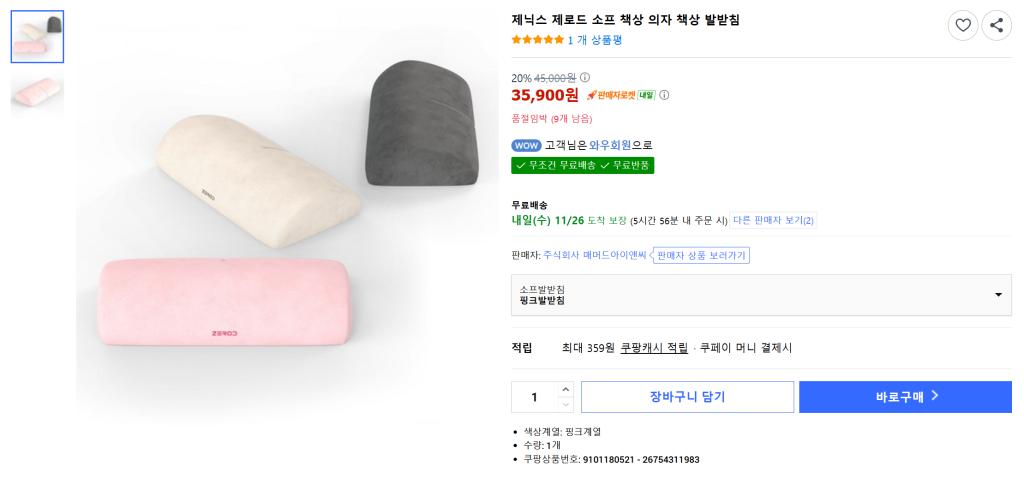Open the 1 개 상품평 reviews link
1024x484 pixels.
(x=595, y=40)
